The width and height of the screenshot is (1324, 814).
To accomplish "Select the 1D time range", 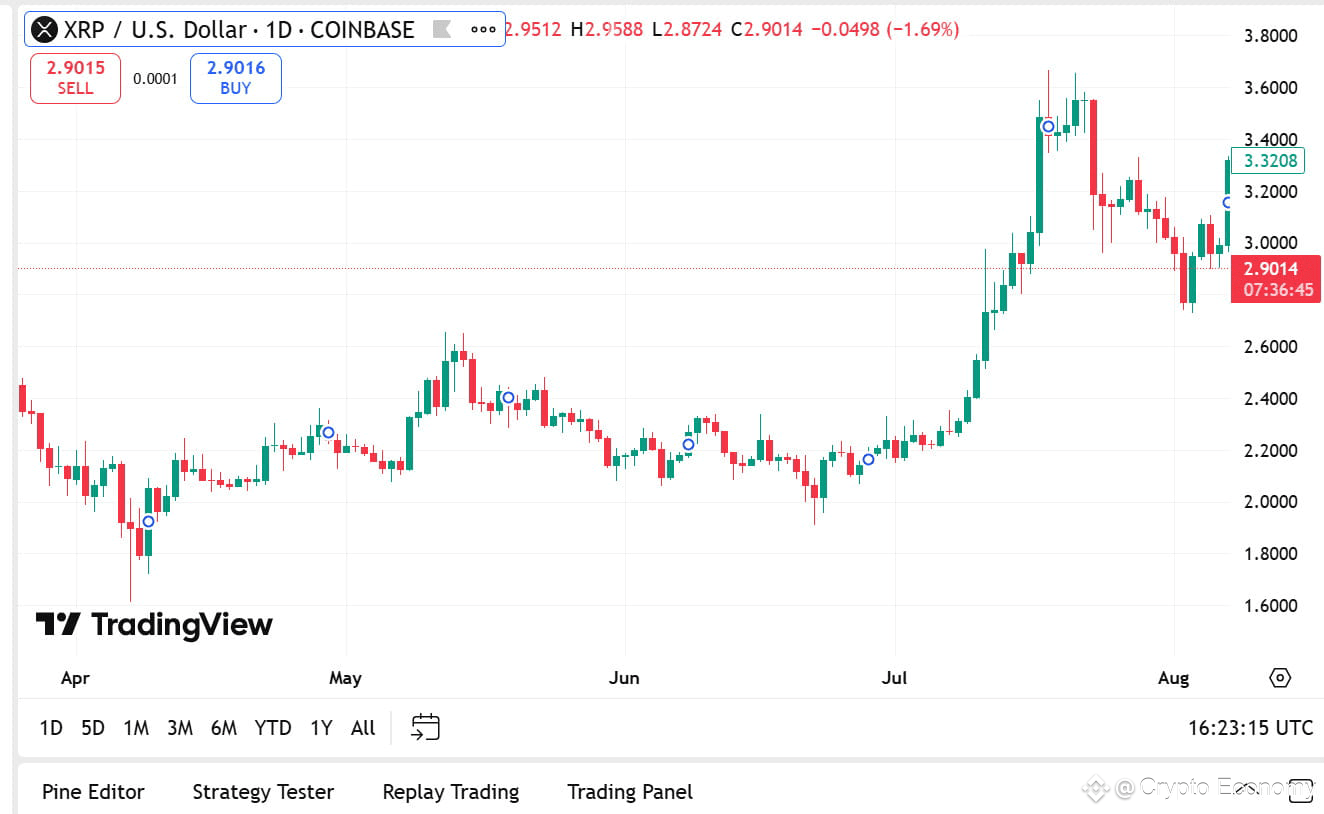I will pyautogui.click(x=51, y=728).
